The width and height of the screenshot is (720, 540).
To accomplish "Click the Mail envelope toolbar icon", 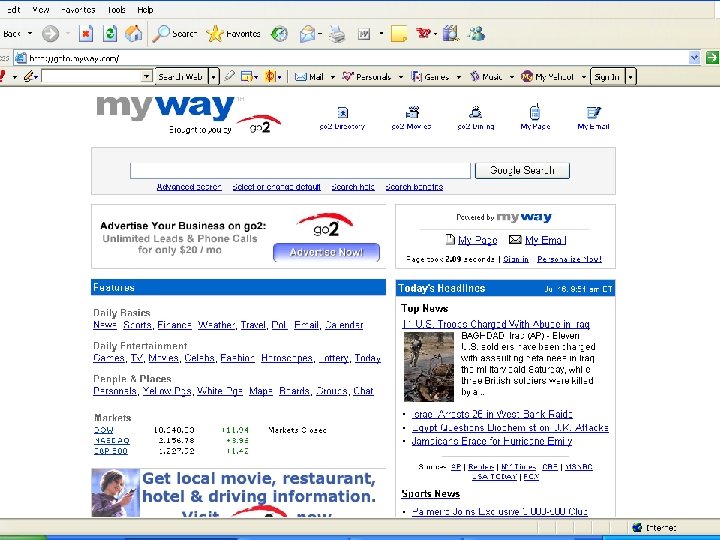I will pyautogui.click(x=307, y=34).
